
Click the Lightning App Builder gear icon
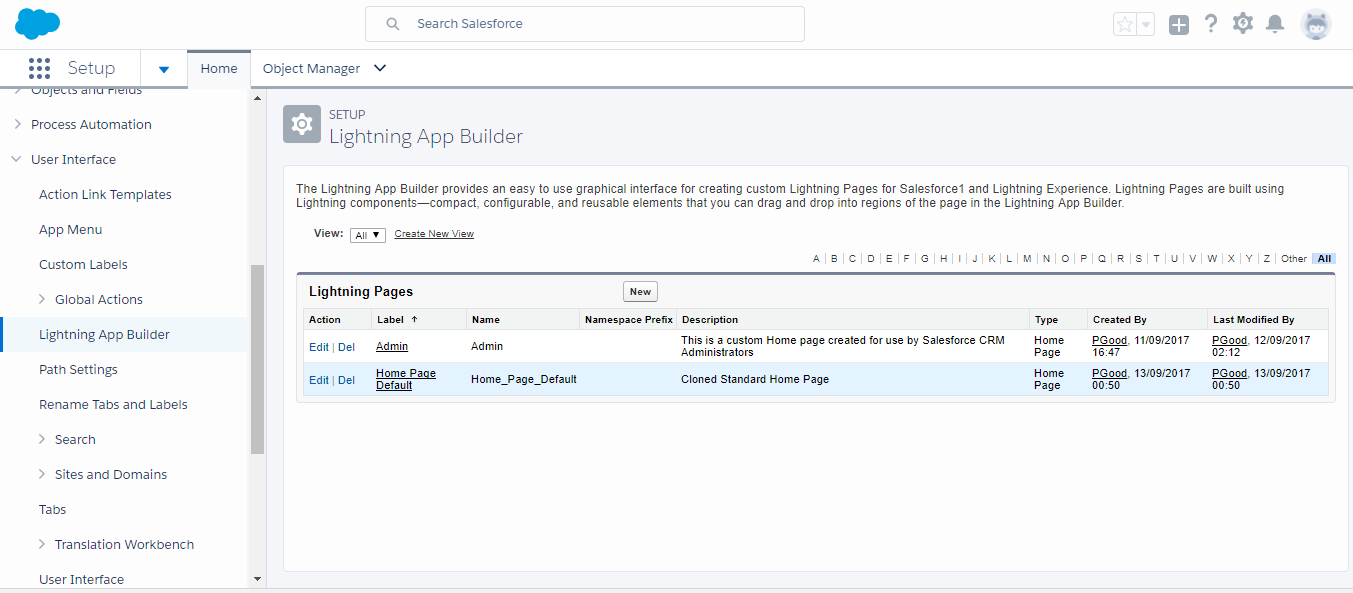click(300, 125)
